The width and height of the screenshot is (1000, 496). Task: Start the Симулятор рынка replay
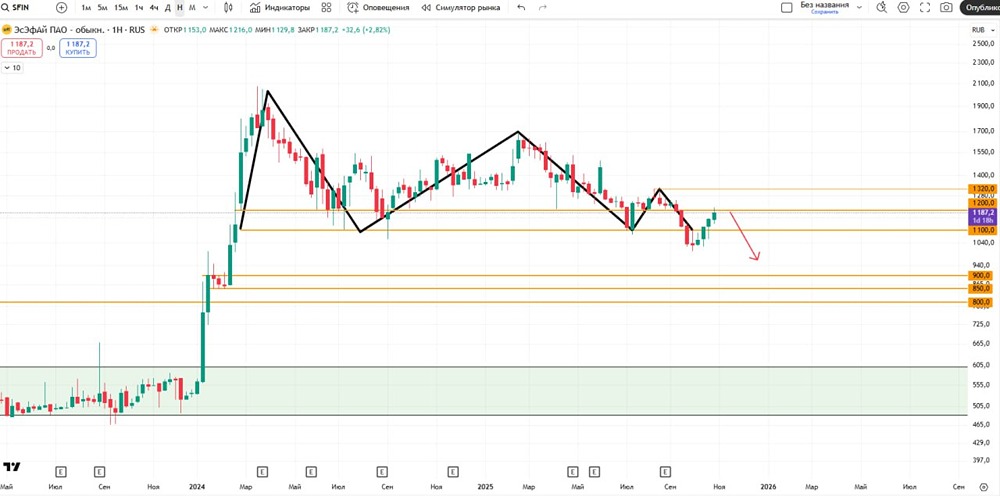[460, 8]
